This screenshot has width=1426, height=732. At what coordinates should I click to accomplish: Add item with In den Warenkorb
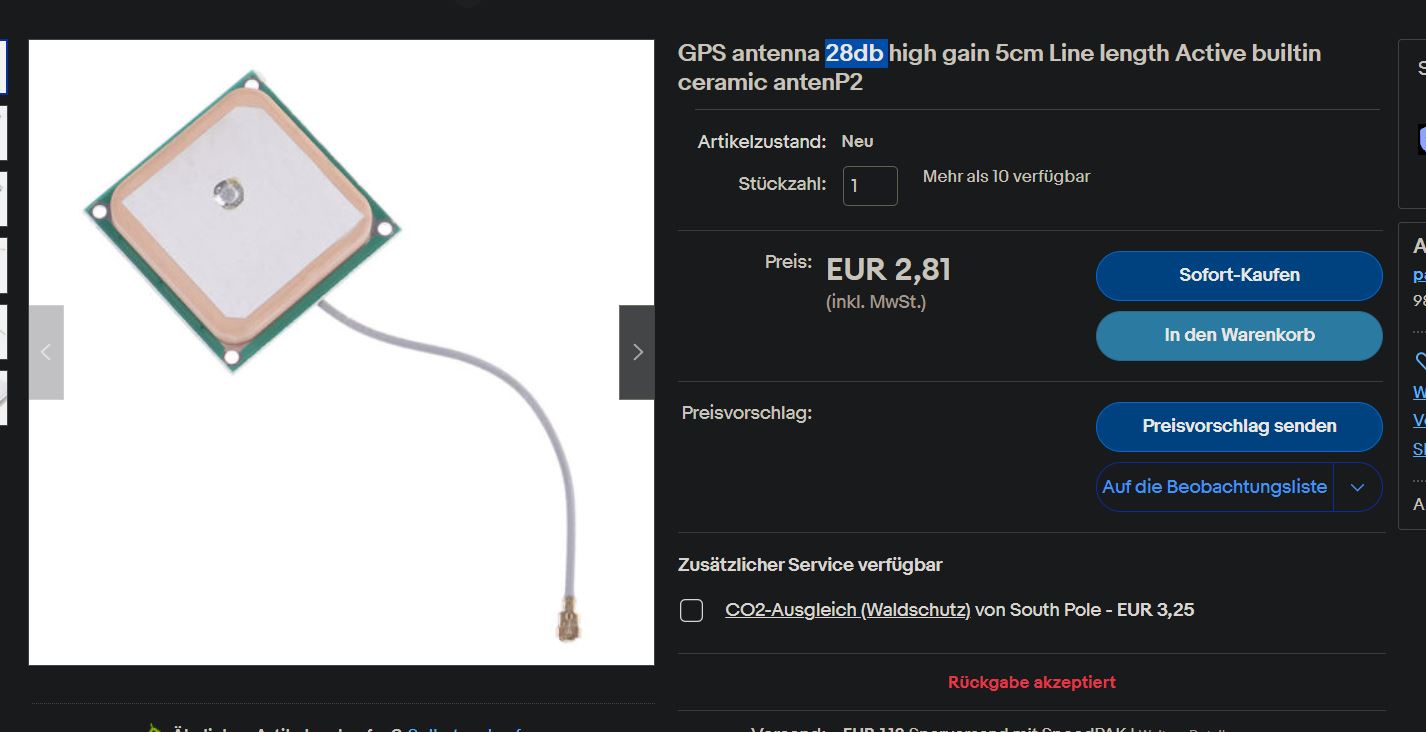[x=1239, y=335]
